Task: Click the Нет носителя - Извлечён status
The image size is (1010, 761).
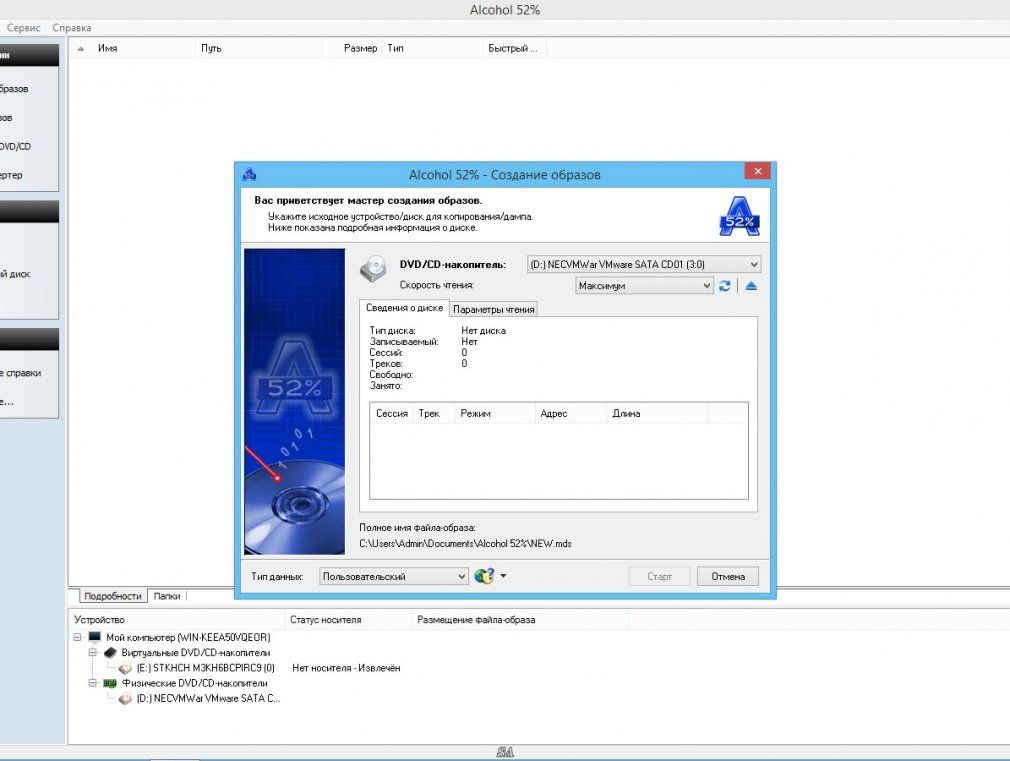Action: (x=346, y=668)
